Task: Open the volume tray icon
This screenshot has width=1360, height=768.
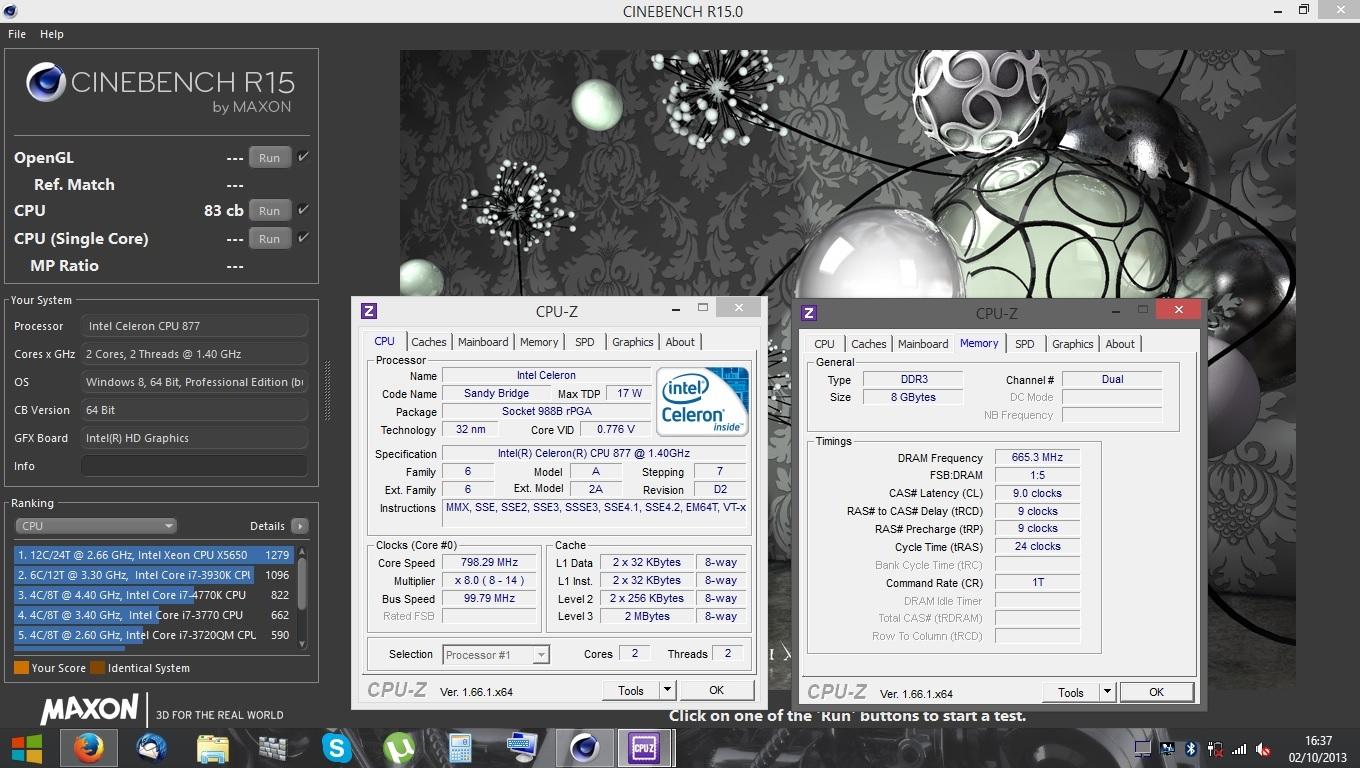Action: pyautogui.click(x=1264, y=749)
